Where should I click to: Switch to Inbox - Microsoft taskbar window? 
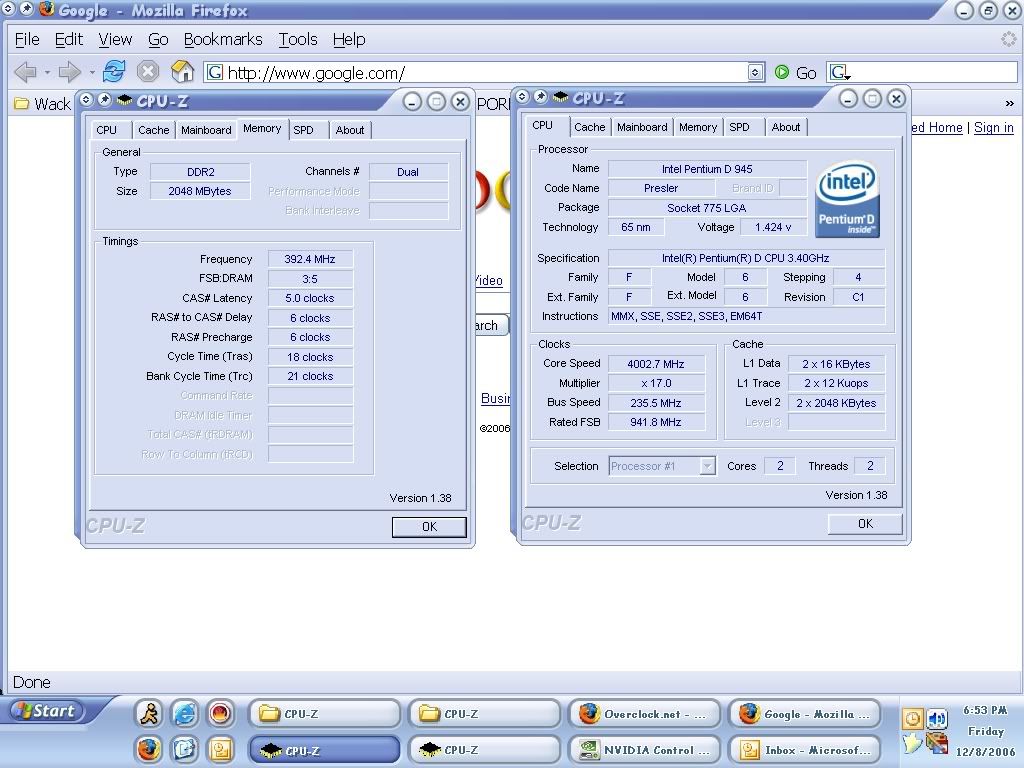pos(805,750)
